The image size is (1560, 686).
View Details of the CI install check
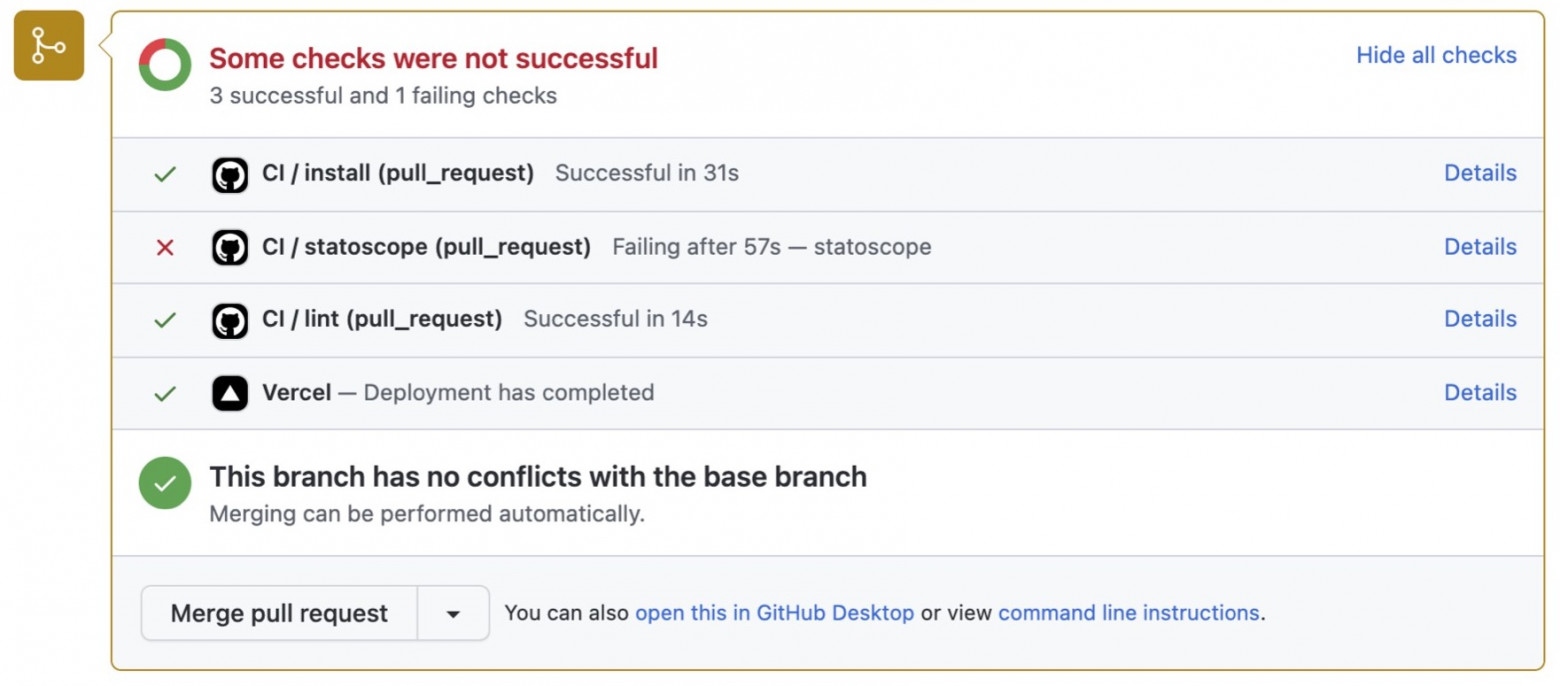tap(1480, 172)
